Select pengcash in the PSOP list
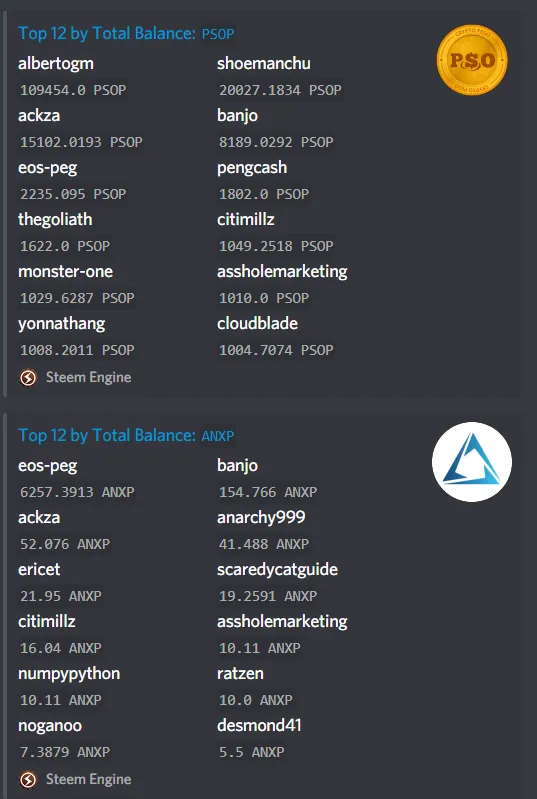 point(252,168)
